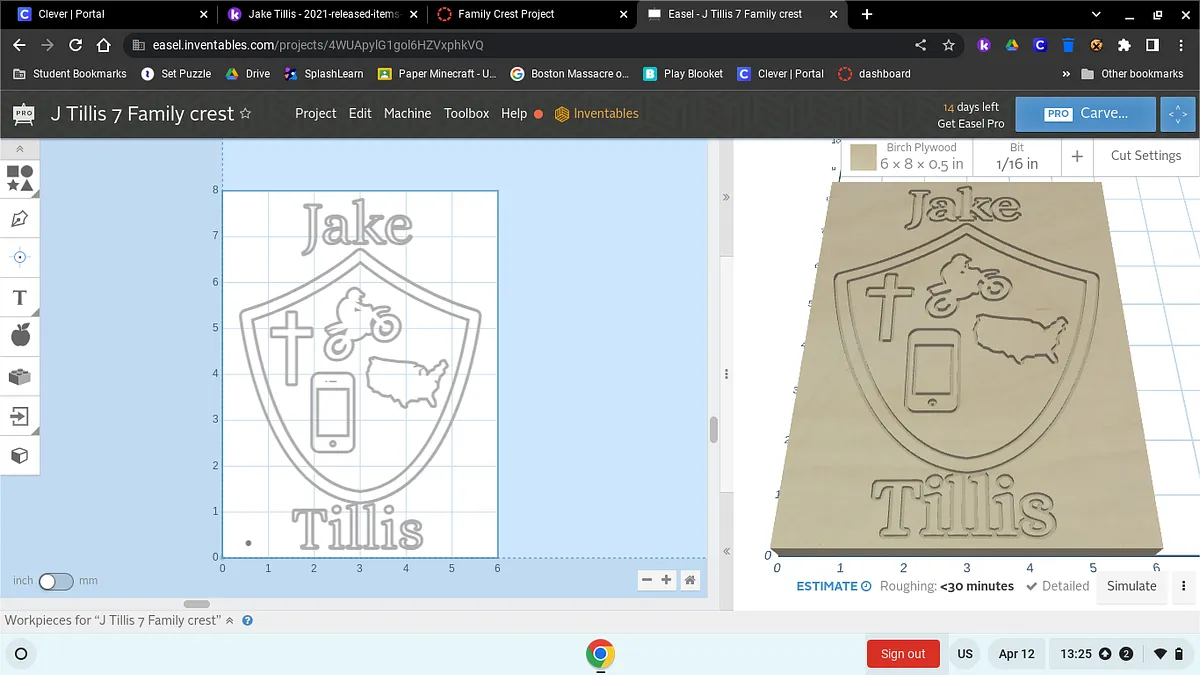Star the J Tillis 7 project title
The height and width of the screenshot is (675, 1200).
pos(245,114)
